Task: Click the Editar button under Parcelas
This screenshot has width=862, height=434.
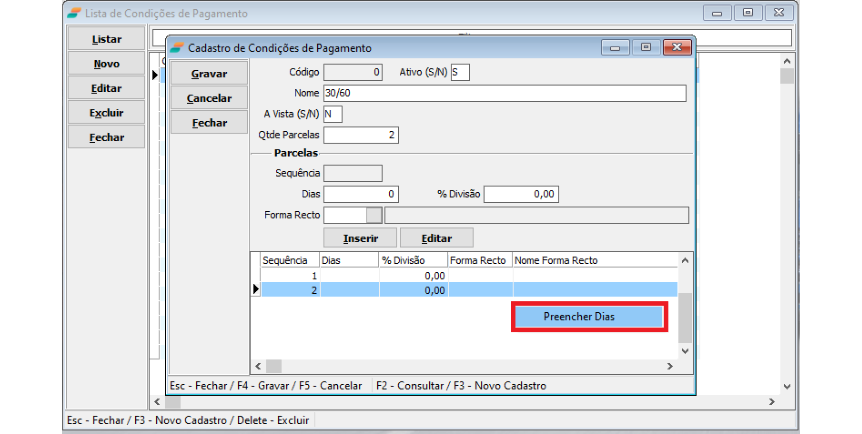Action: click(436, 238)
